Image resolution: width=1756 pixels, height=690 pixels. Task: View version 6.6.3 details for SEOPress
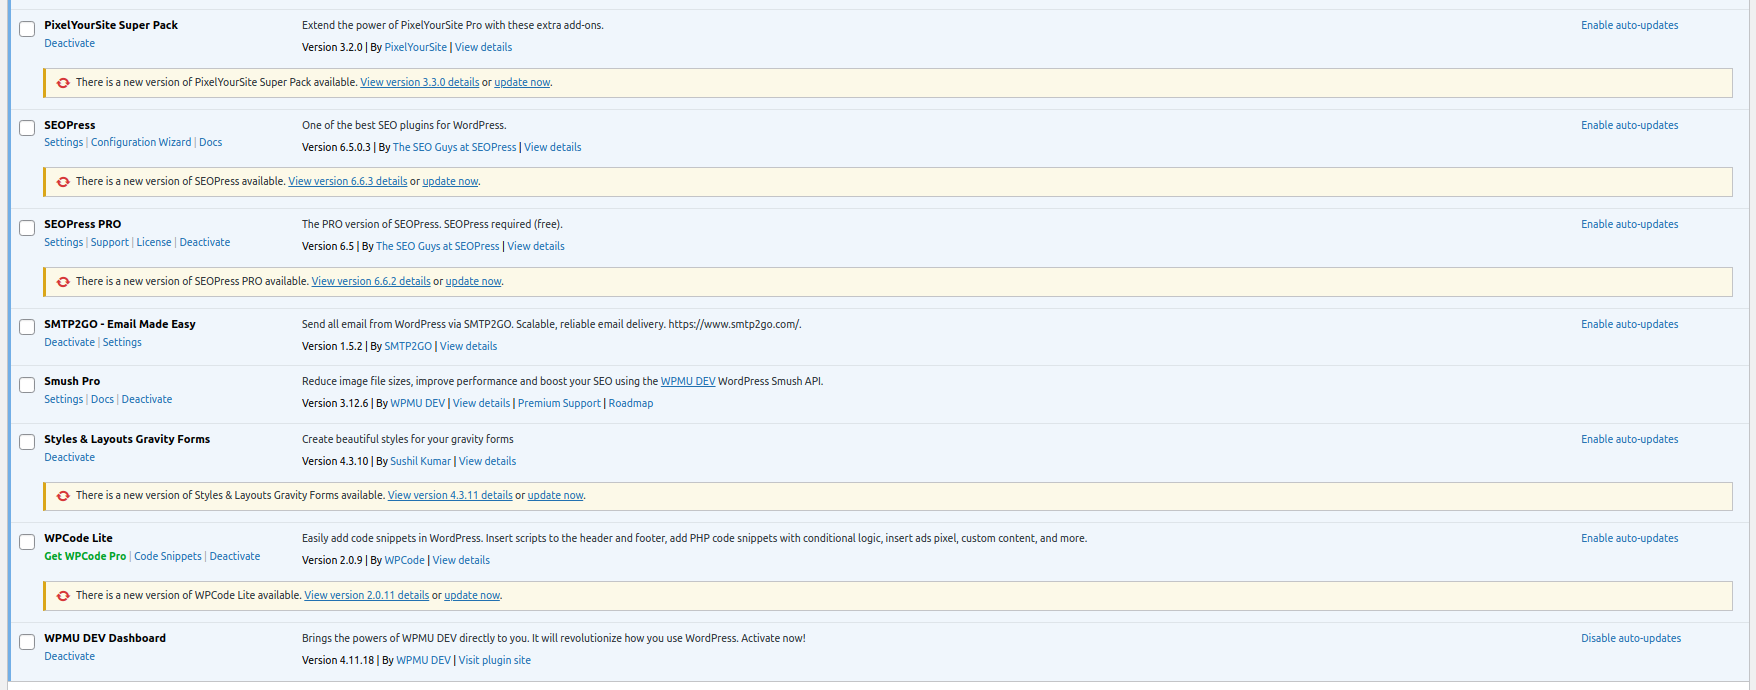[347, 182]
